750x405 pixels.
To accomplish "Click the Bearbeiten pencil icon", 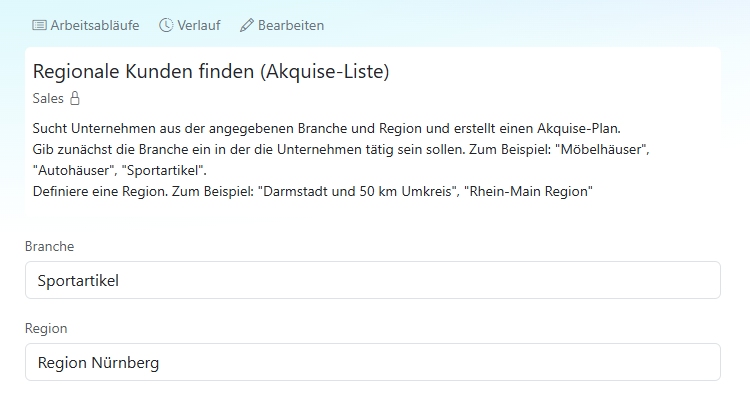I will [x=247, y=25].
